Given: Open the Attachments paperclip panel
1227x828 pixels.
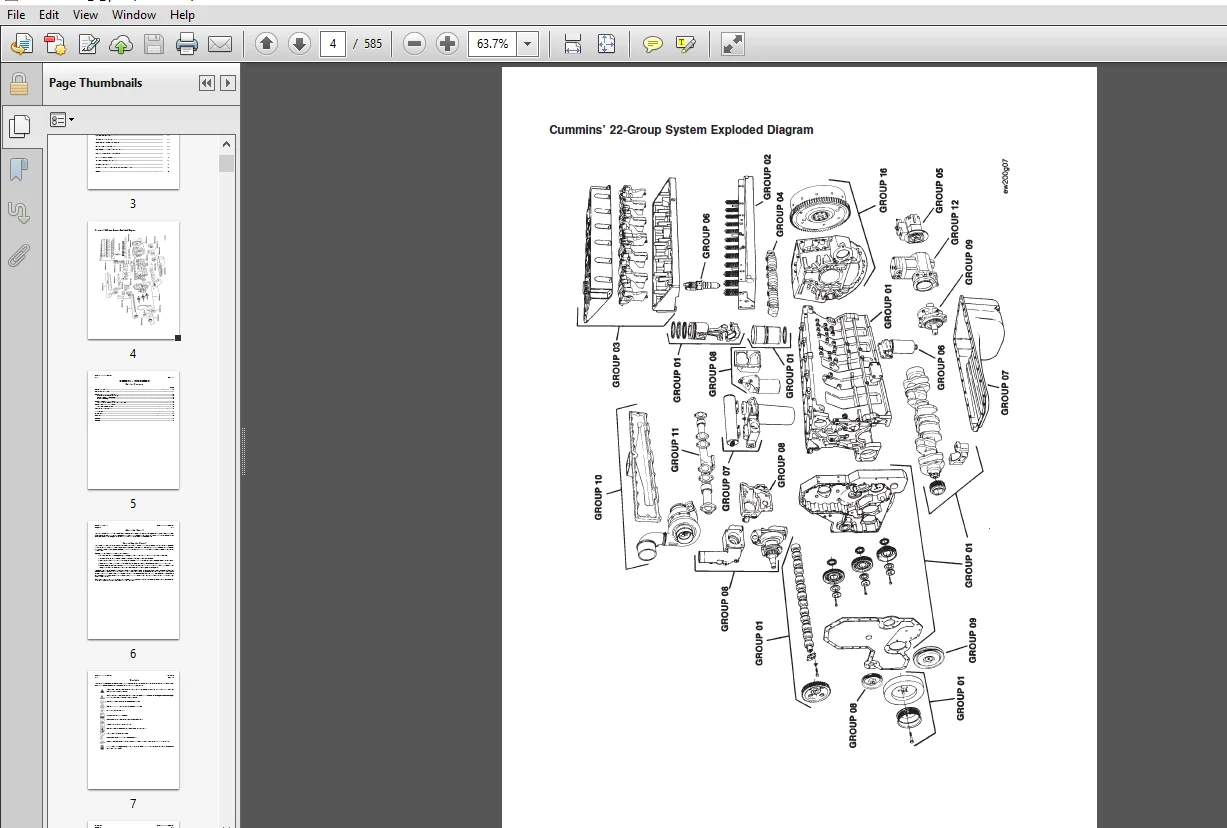Looking at the screenshot, I should pyautogui.click(x=18, y=256).
